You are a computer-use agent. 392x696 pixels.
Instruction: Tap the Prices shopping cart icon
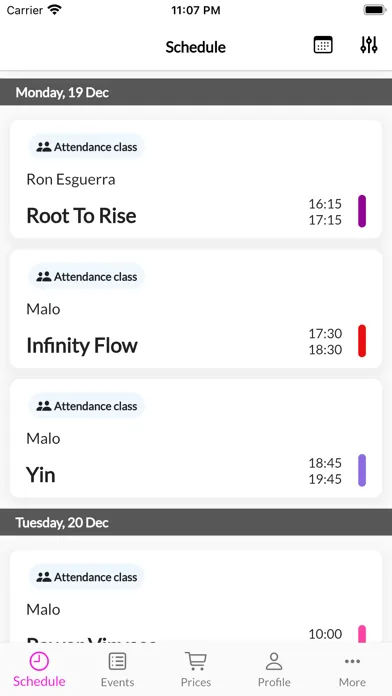[x=196, y=661]
